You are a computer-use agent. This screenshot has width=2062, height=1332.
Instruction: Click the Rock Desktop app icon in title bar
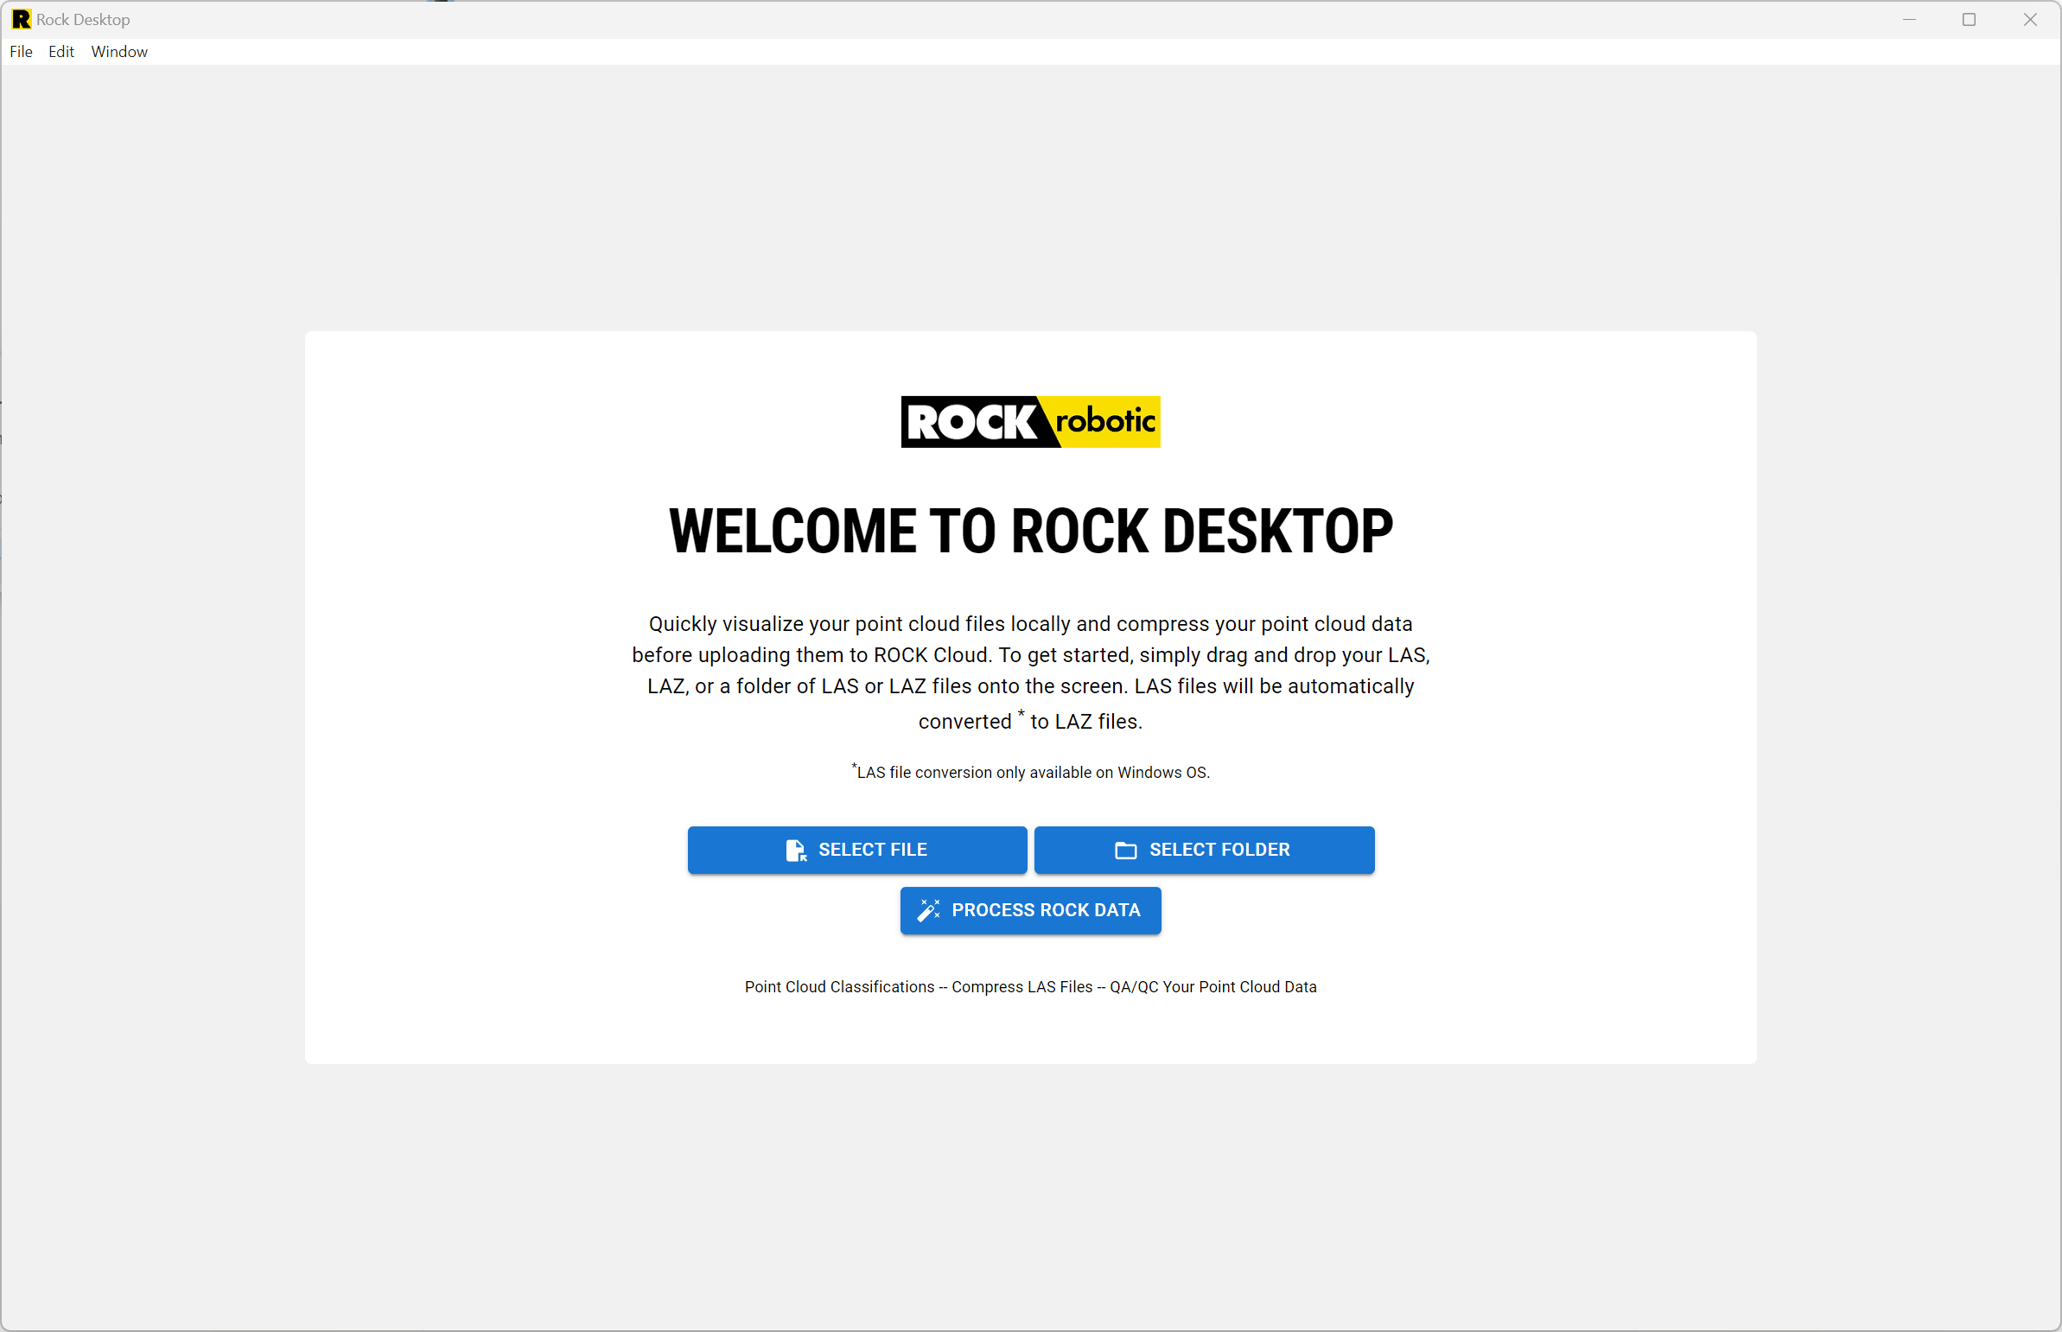(x=20, y=19)
